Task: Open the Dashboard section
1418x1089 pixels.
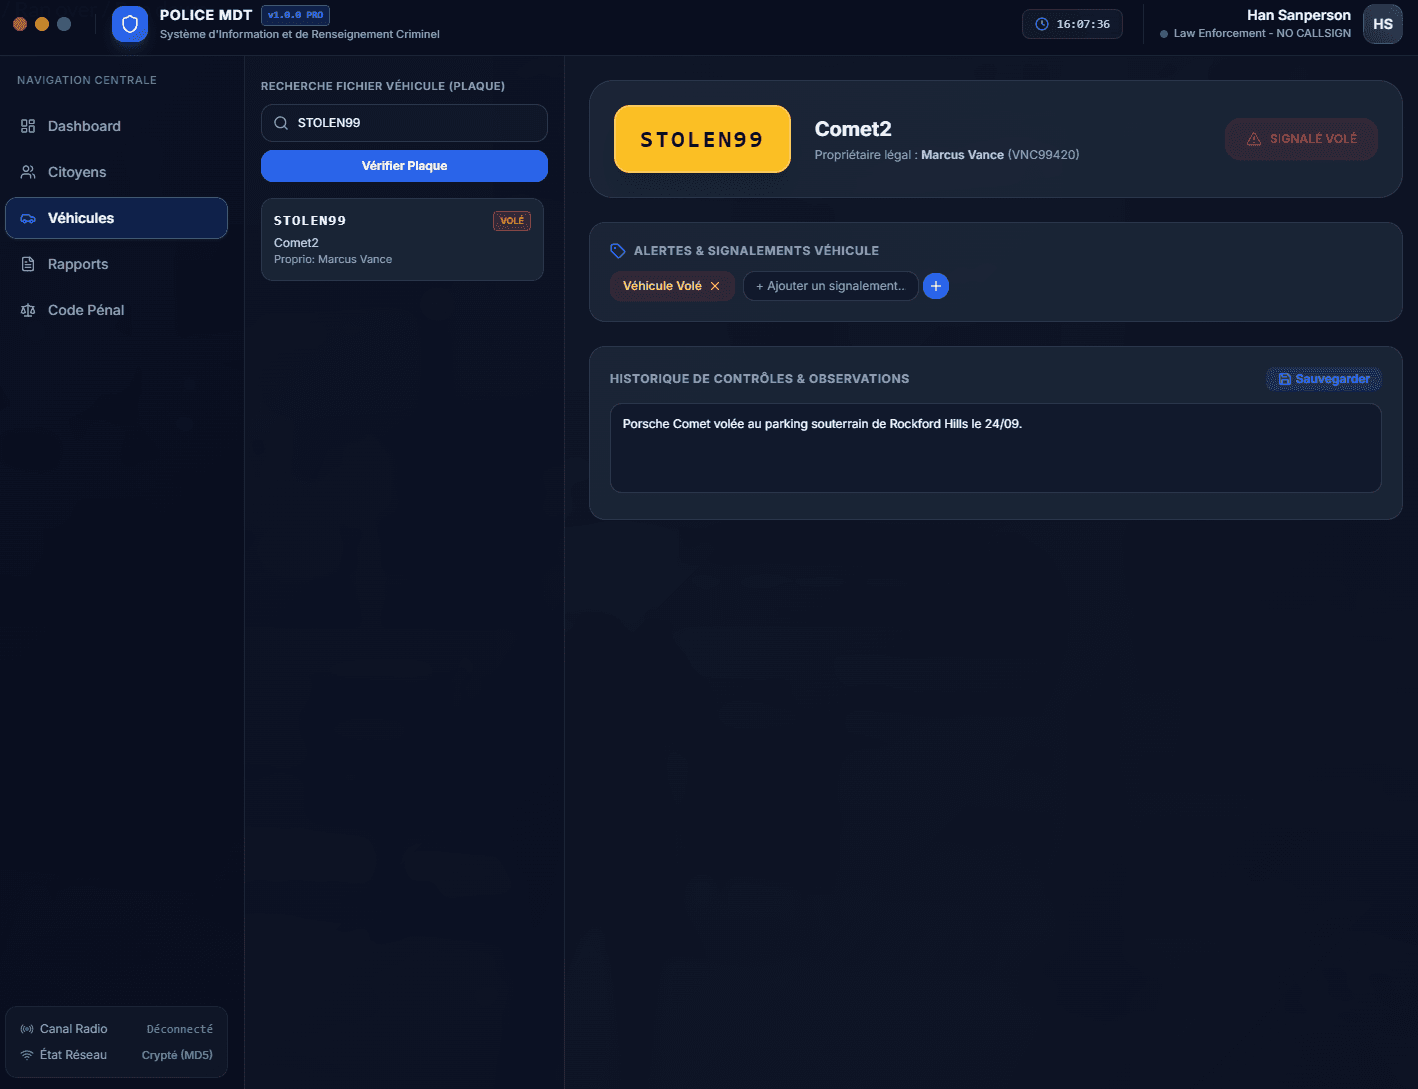Action: pos(116,126)
